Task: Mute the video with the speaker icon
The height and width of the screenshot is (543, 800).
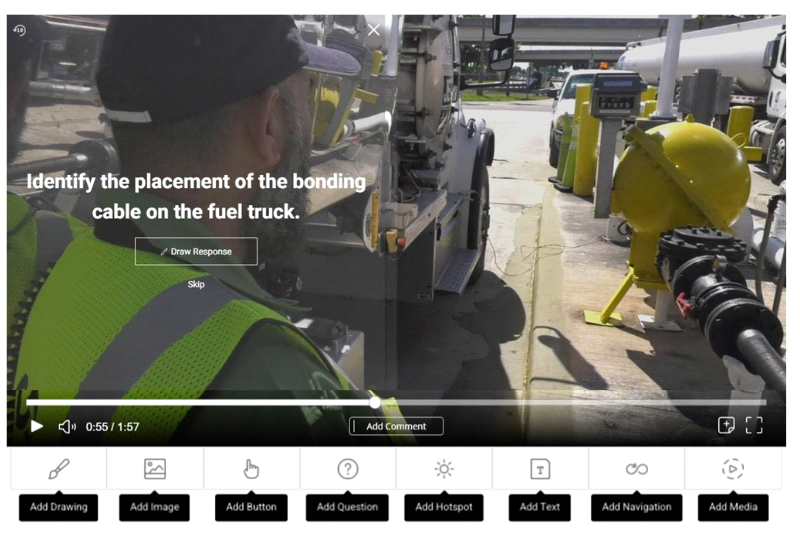Action: tap(67, 427)
